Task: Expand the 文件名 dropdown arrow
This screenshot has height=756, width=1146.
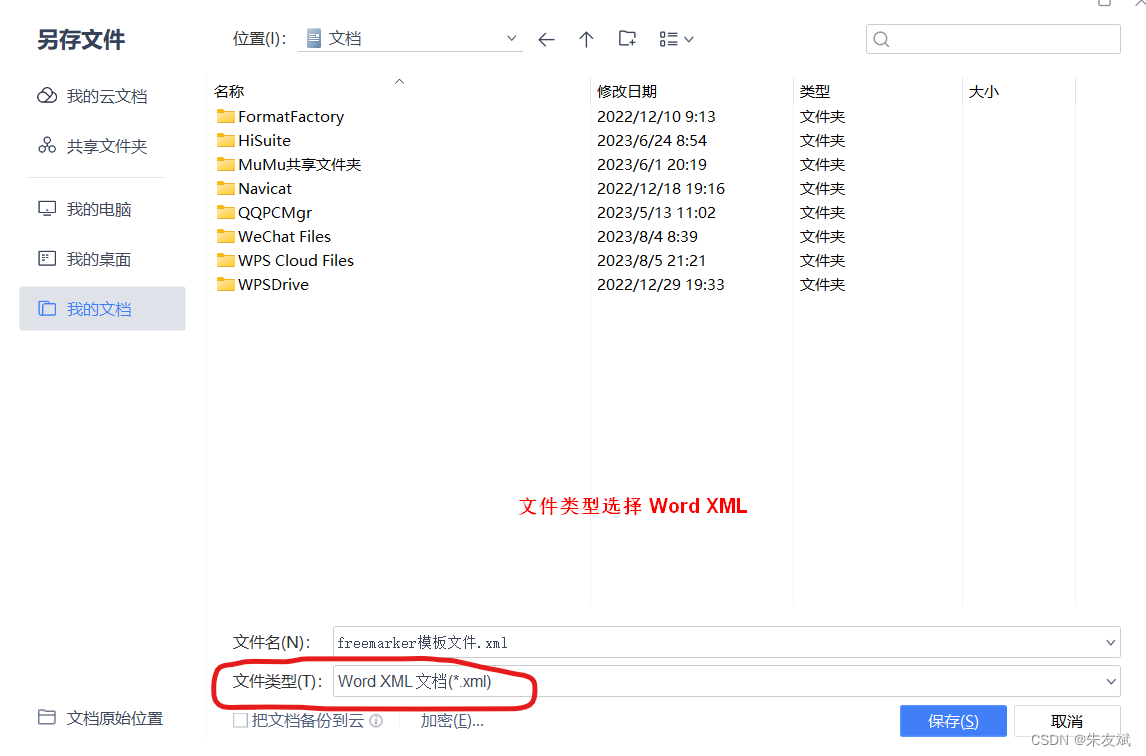Action: pos(1111,642)
